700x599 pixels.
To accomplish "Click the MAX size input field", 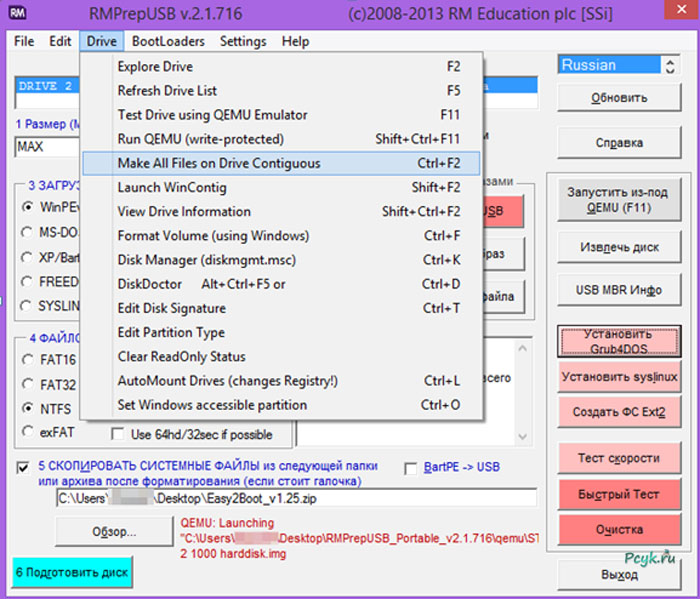I will pyautogui.click(x=47, y=147).
